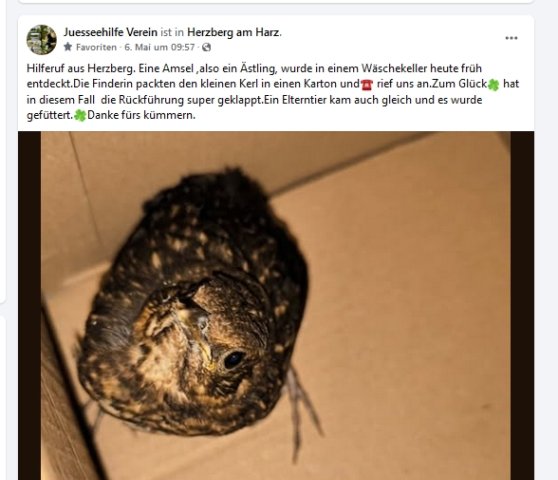Click the clover emoji after 'Glück'
Screen dimensions: 558x480
pyautogui.click(x=493, y=85)
